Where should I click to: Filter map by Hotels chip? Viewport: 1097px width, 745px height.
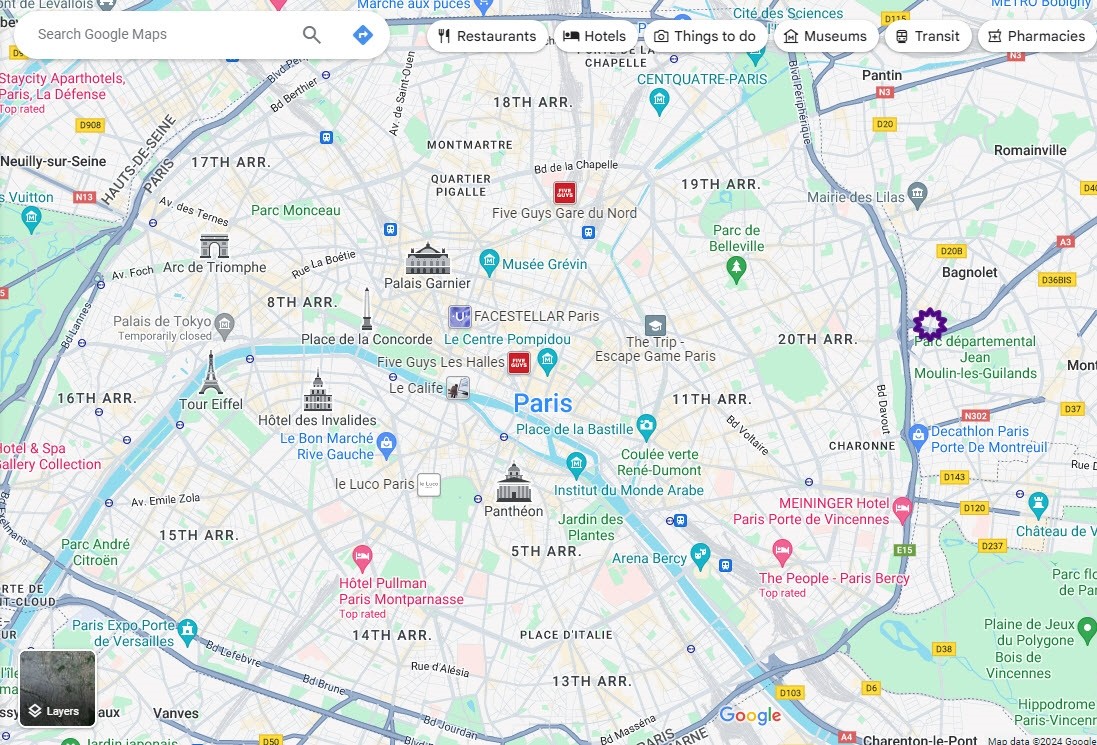coord(595,36)
